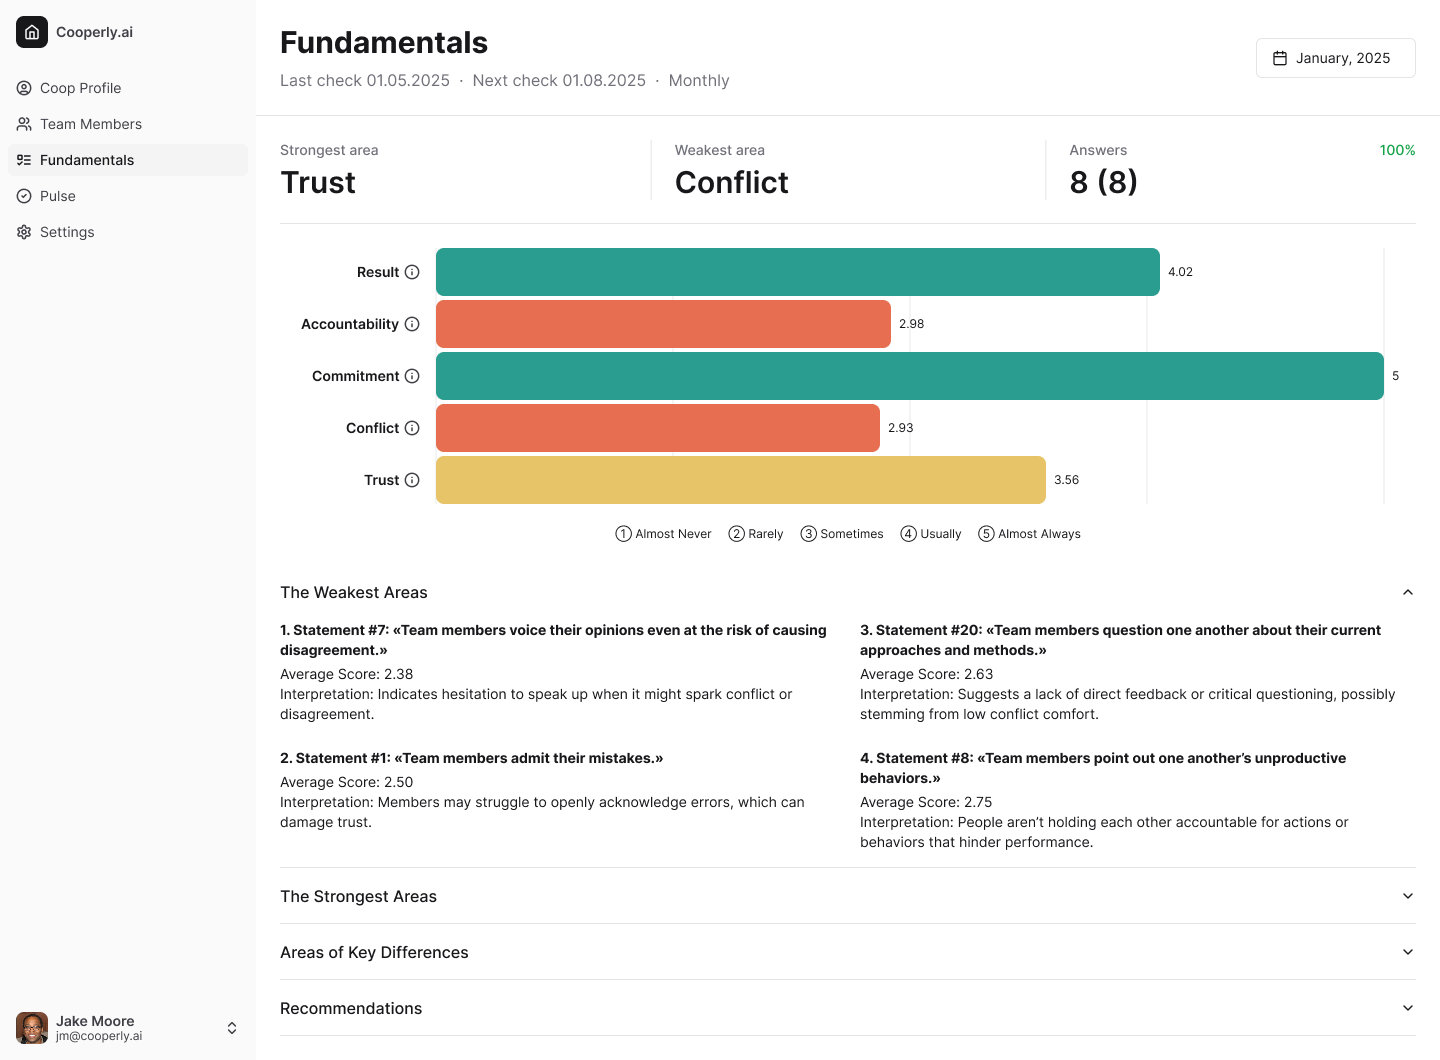Open the Trust info icon
Image resolution: width=1440 pixels, height=1060 pixels.
[x=413, y=480]
